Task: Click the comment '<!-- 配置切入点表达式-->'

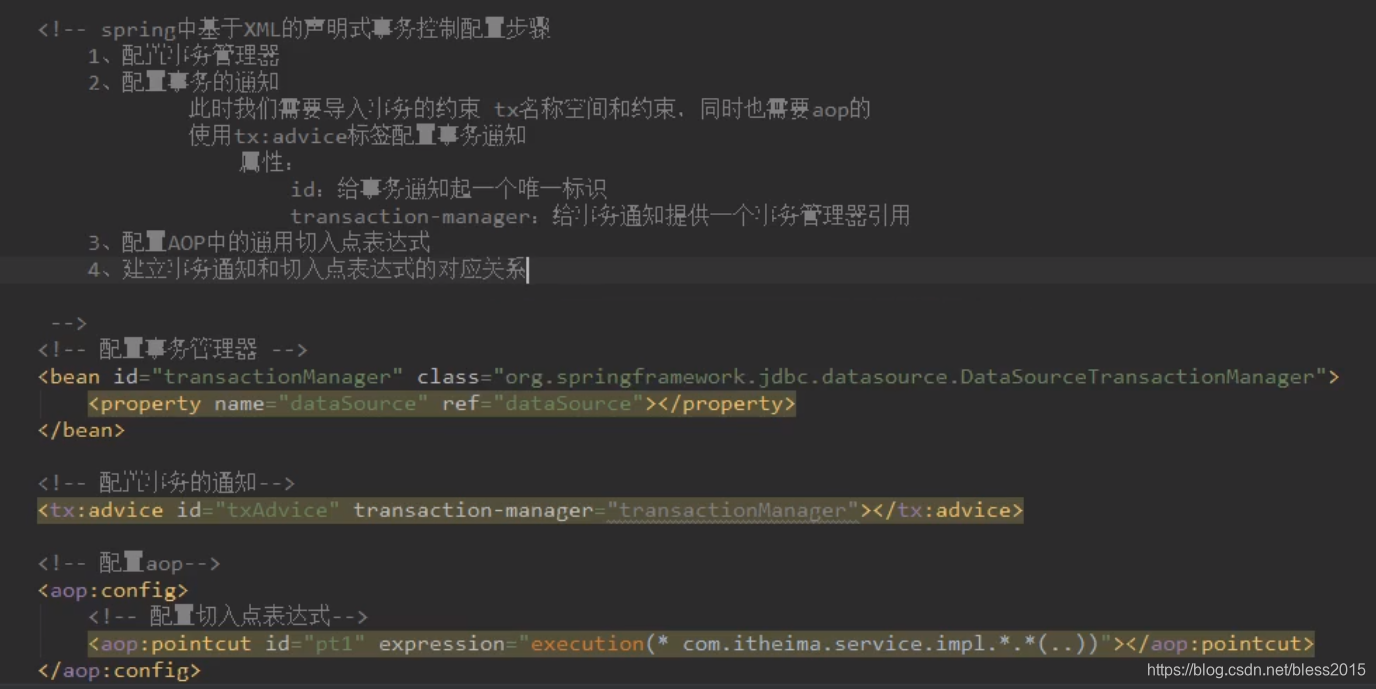Action: [x=228, y=617]
